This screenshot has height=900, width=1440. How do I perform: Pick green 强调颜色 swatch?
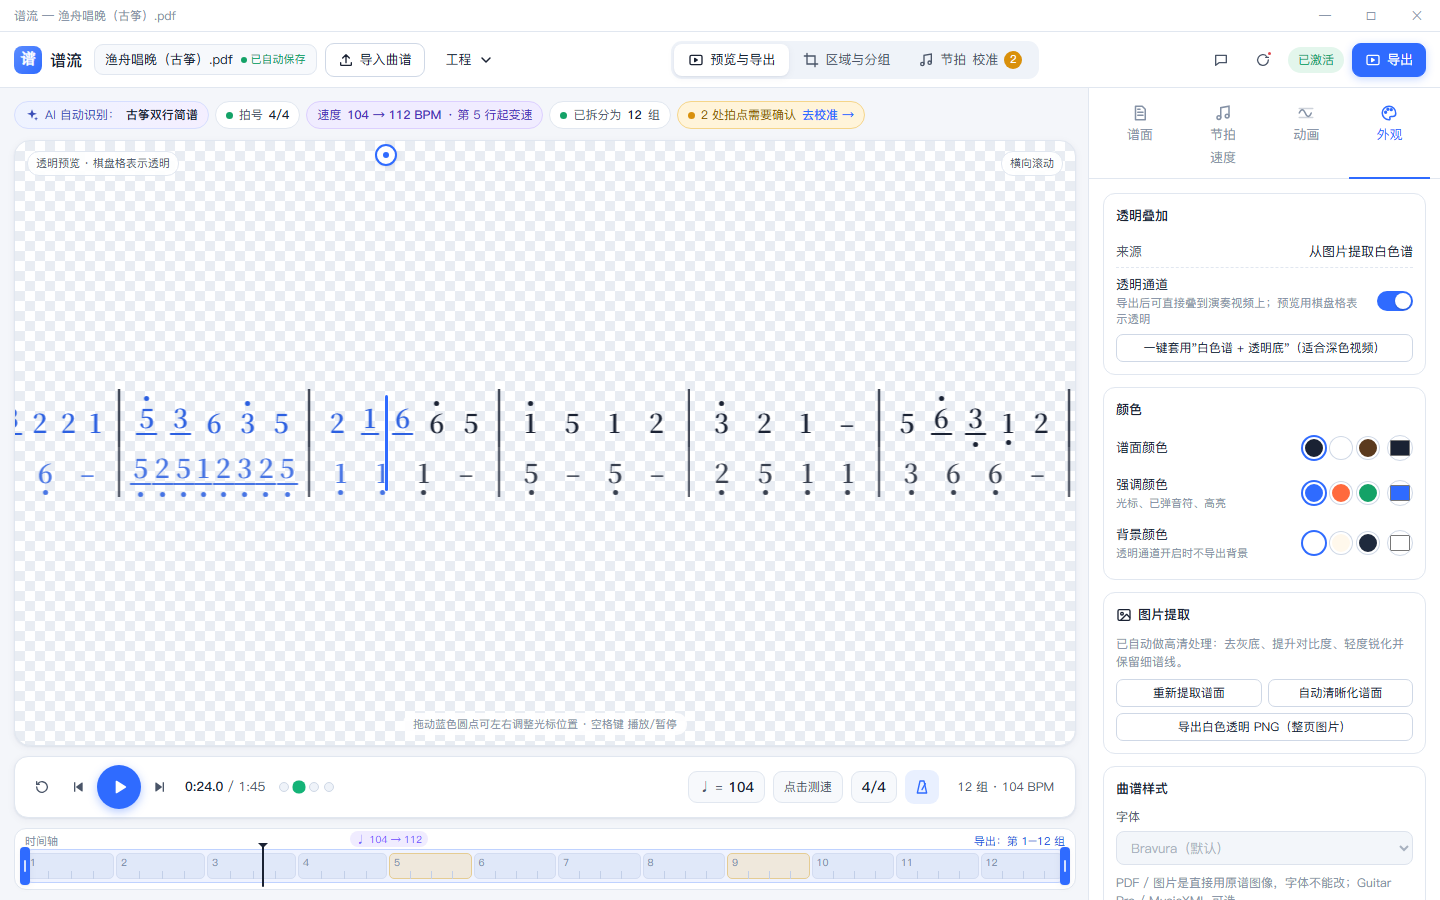(1368, 493)
